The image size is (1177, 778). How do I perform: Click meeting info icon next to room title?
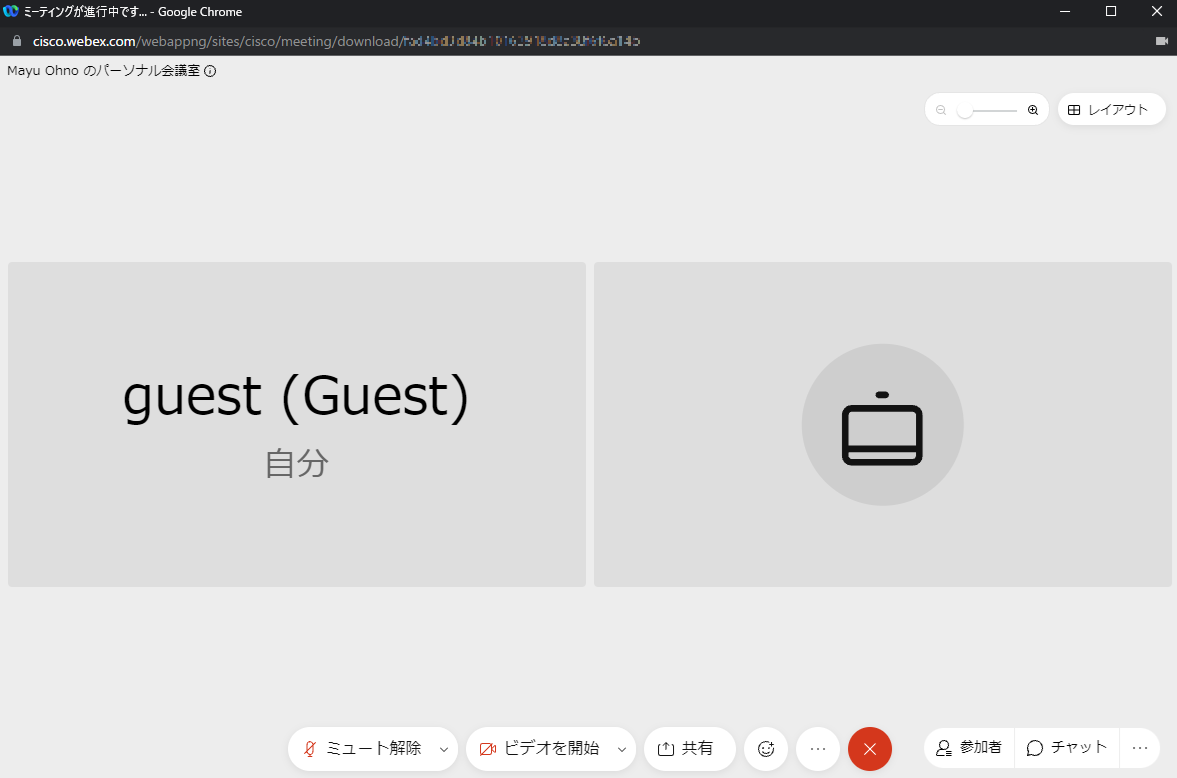(x=210, y=71)
